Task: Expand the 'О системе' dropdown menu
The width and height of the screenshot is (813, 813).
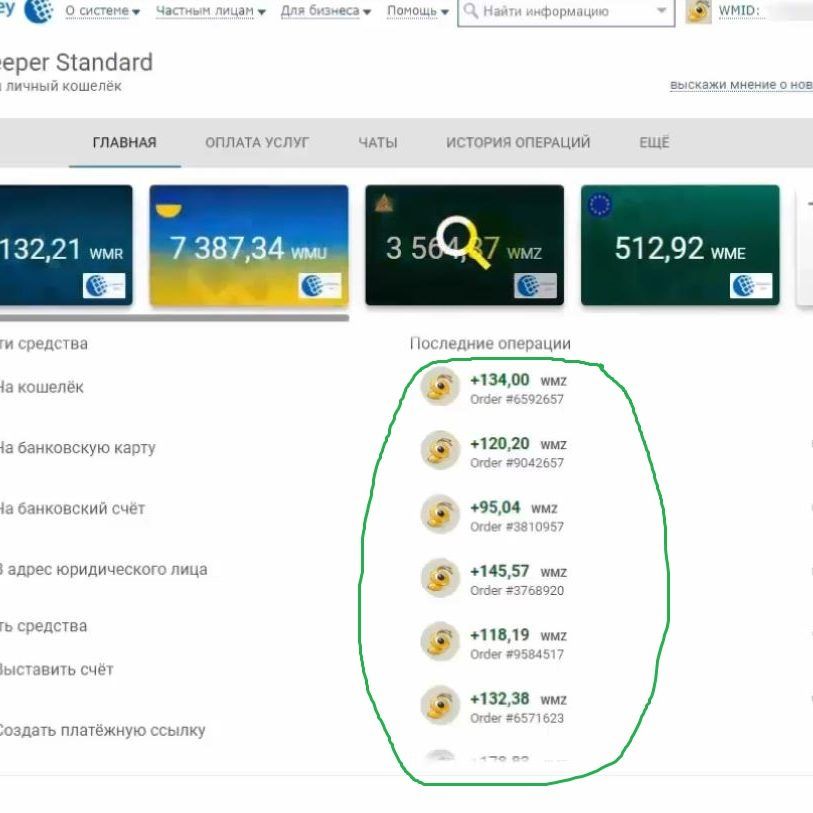Action: 103,11
